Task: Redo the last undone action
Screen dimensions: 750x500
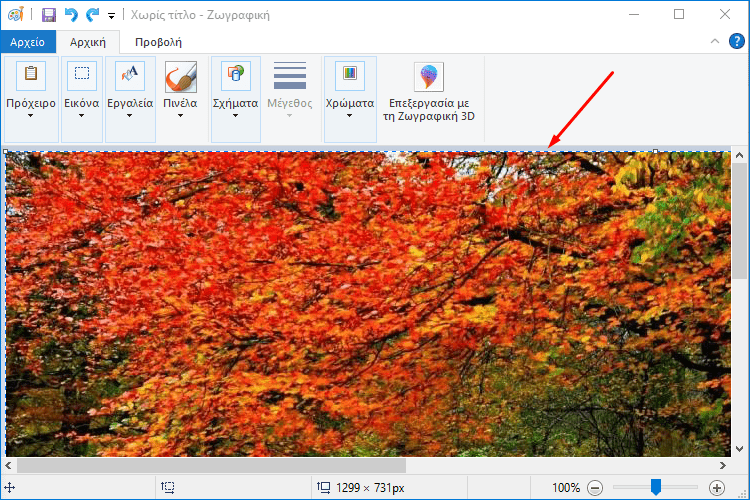Action: pos(92,15)
